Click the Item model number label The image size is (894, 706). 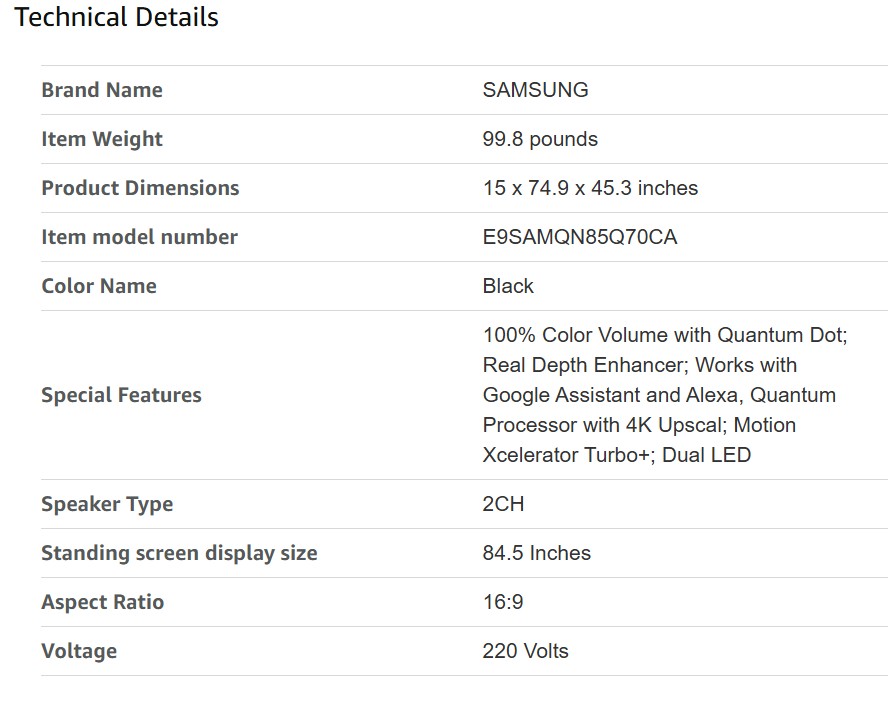[x=139, y=237]
